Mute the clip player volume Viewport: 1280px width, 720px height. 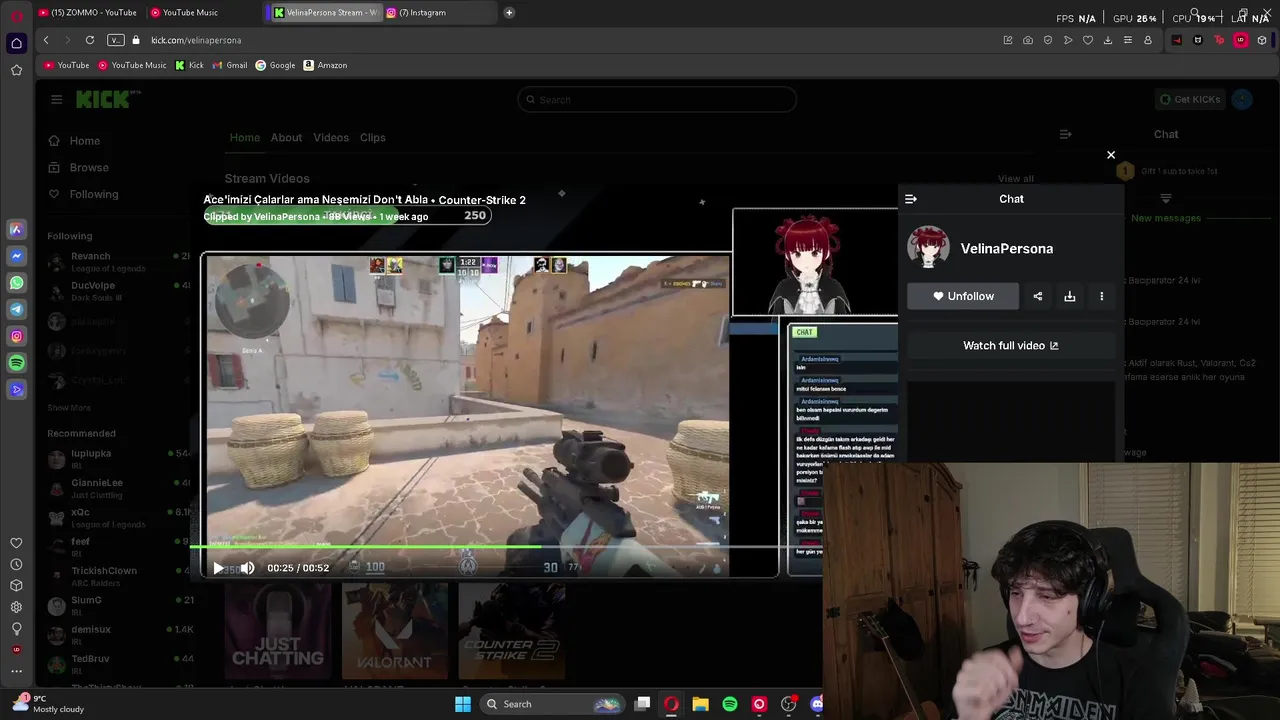[x=247, y=568]
